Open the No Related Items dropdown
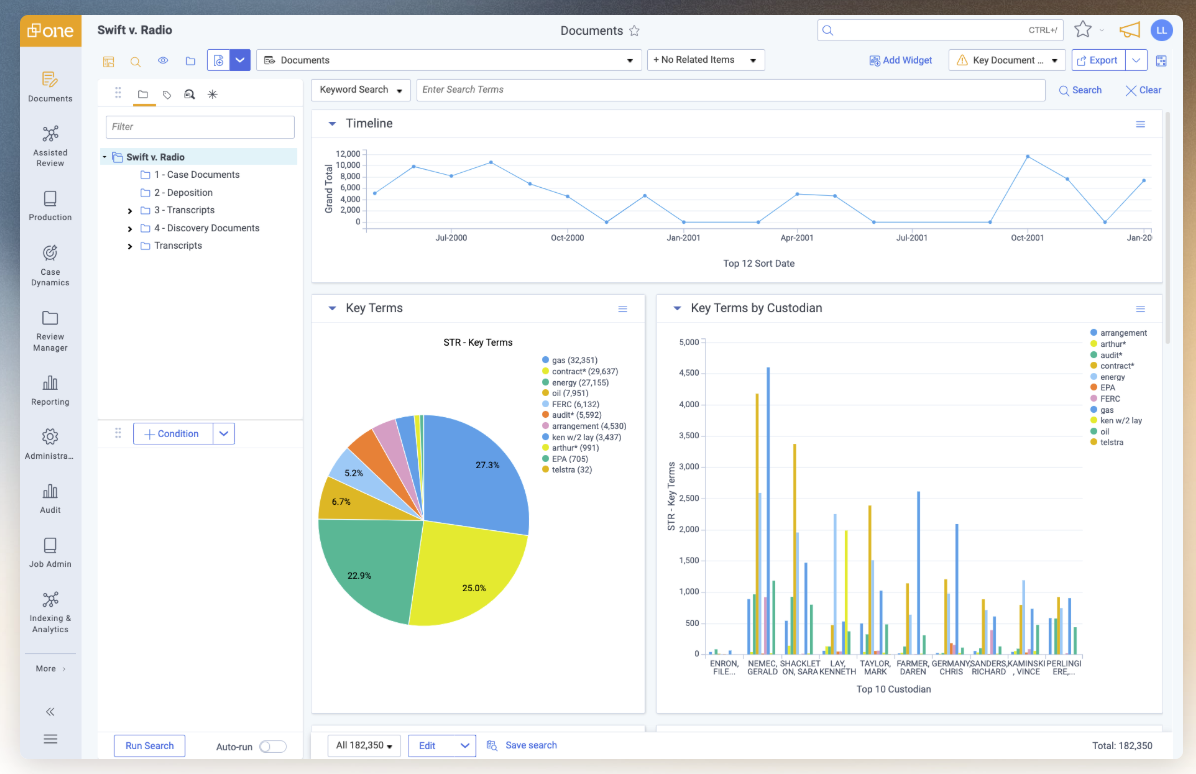Image resolution: width=1196 pixels, height=774 pixels. tap(705, 60)
